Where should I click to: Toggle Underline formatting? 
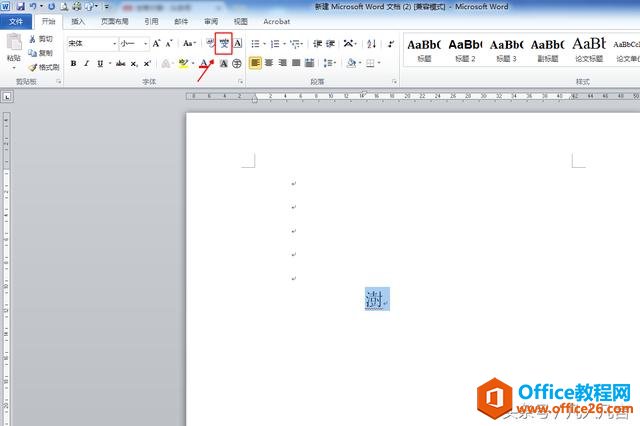[100, 64]
